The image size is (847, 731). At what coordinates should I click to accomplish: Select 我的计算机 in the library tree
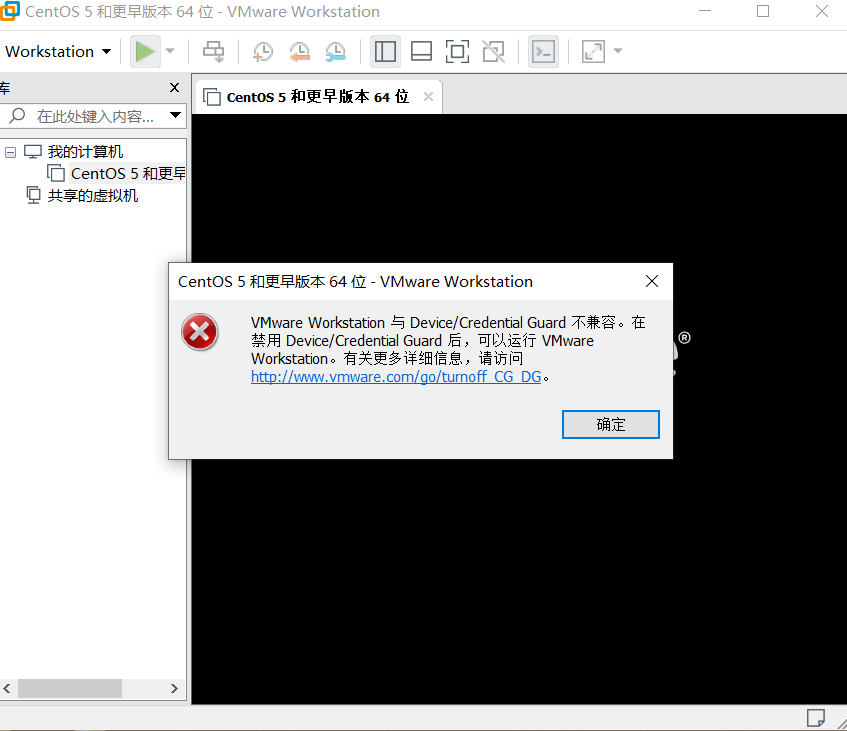point(85,152)
